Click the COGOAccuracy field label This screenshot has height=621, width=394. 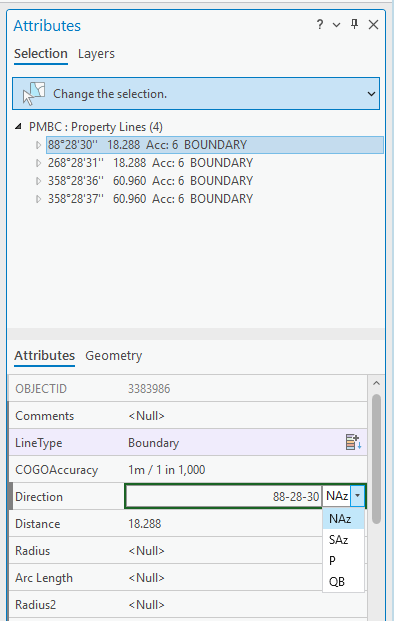pos(57,470)
